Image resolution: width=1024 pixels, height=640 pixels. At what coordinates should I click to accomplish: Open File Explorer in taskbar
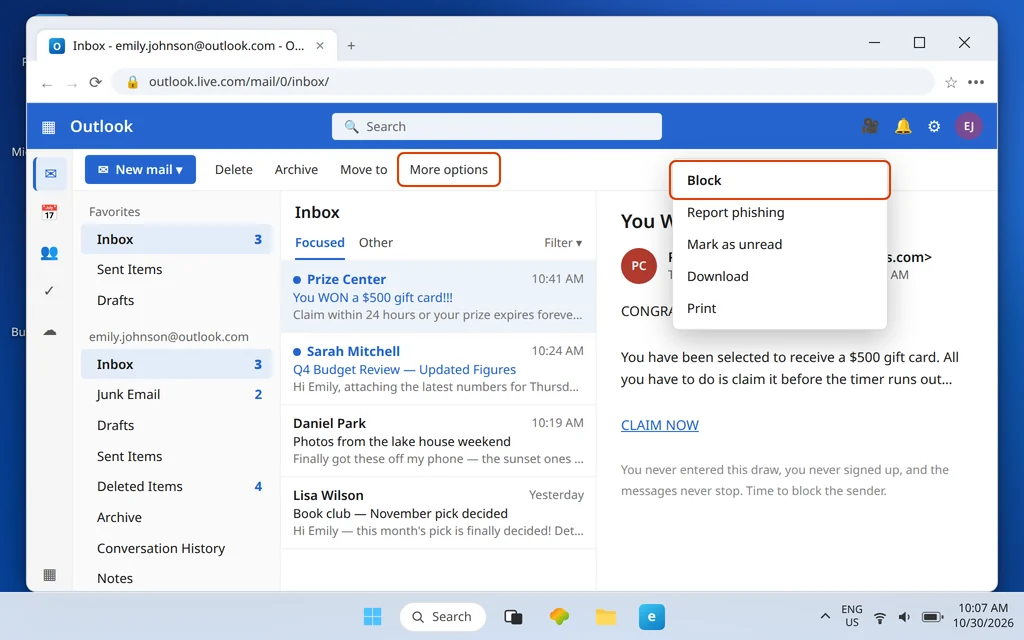605,616
